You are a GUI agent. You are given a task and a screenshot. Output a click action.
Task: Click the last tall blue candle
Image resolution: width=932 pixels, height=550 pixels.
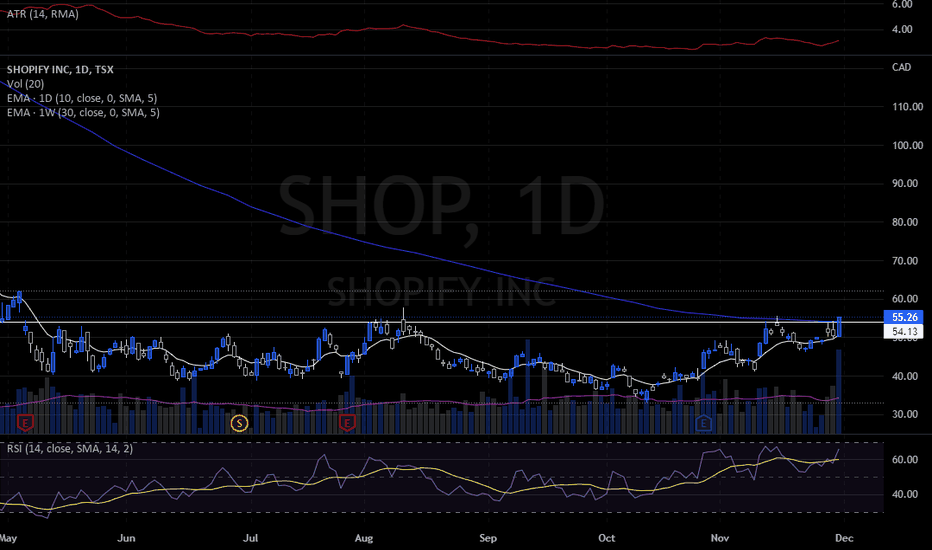[839, 327]
